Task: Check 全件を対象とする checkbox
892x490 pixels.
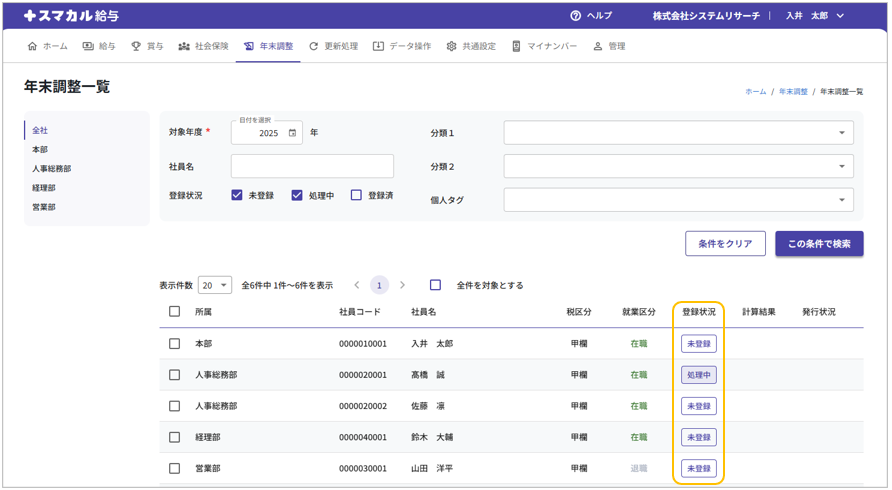Action: (x=435, y=285)
